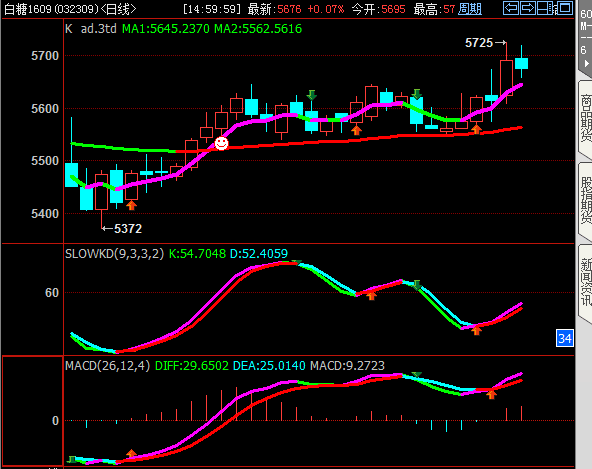Click the orange MACD buy arrow at far left
The height and width of the screenshot is (469, 592).
[131, 453]
